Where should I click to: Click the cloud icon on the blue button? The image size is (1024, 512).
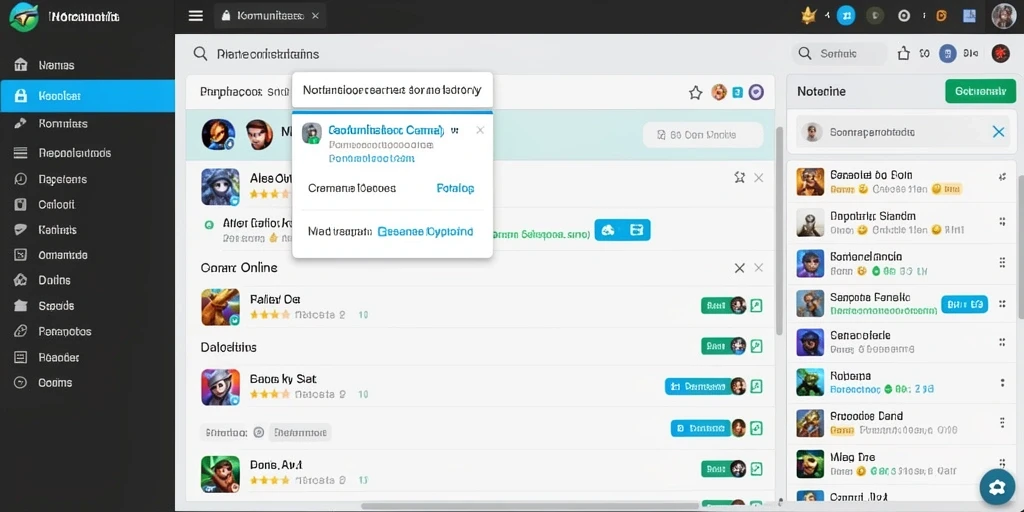[608, 230]
